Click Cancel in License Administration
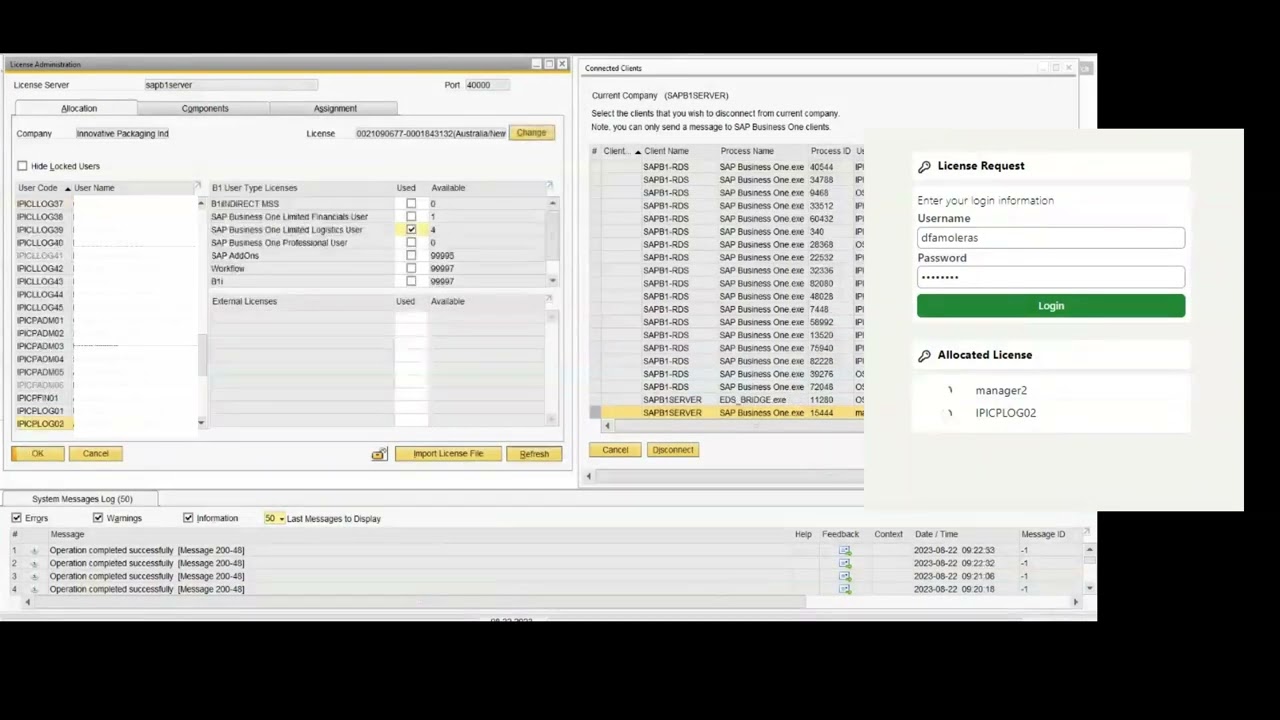 click(x=96, y=454)
